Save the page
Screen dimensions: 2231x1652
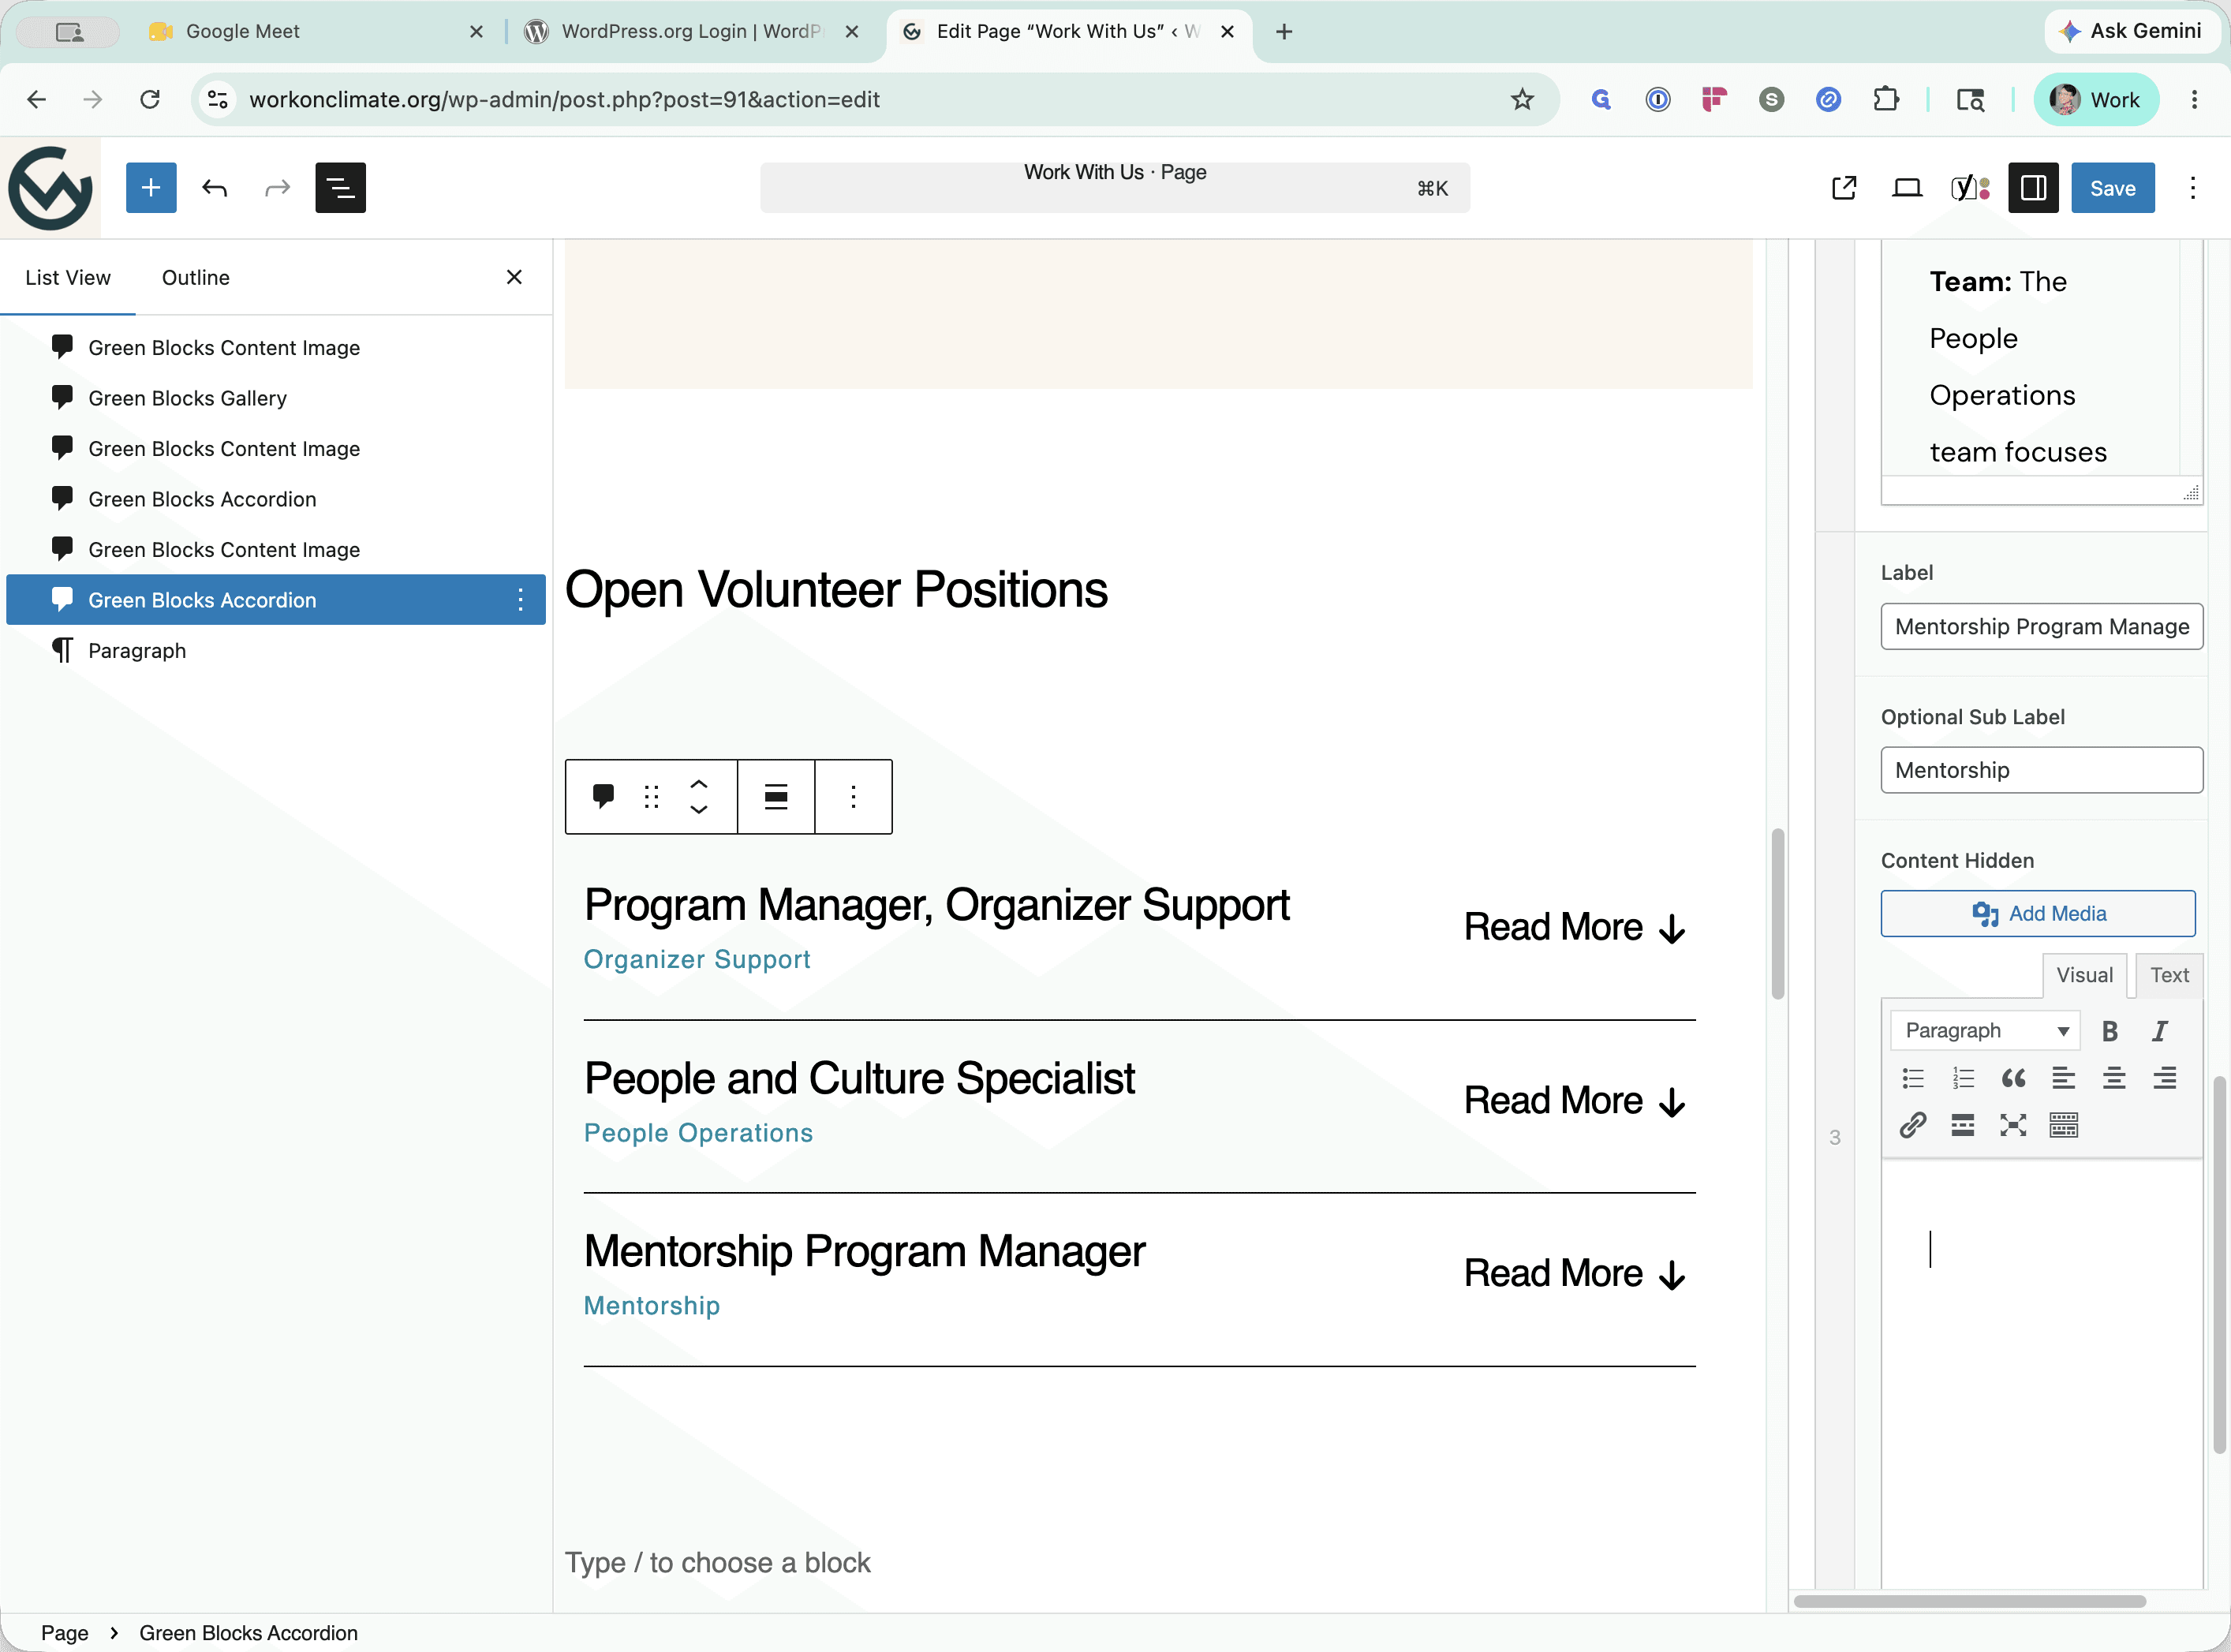(x=2112, y=188)
